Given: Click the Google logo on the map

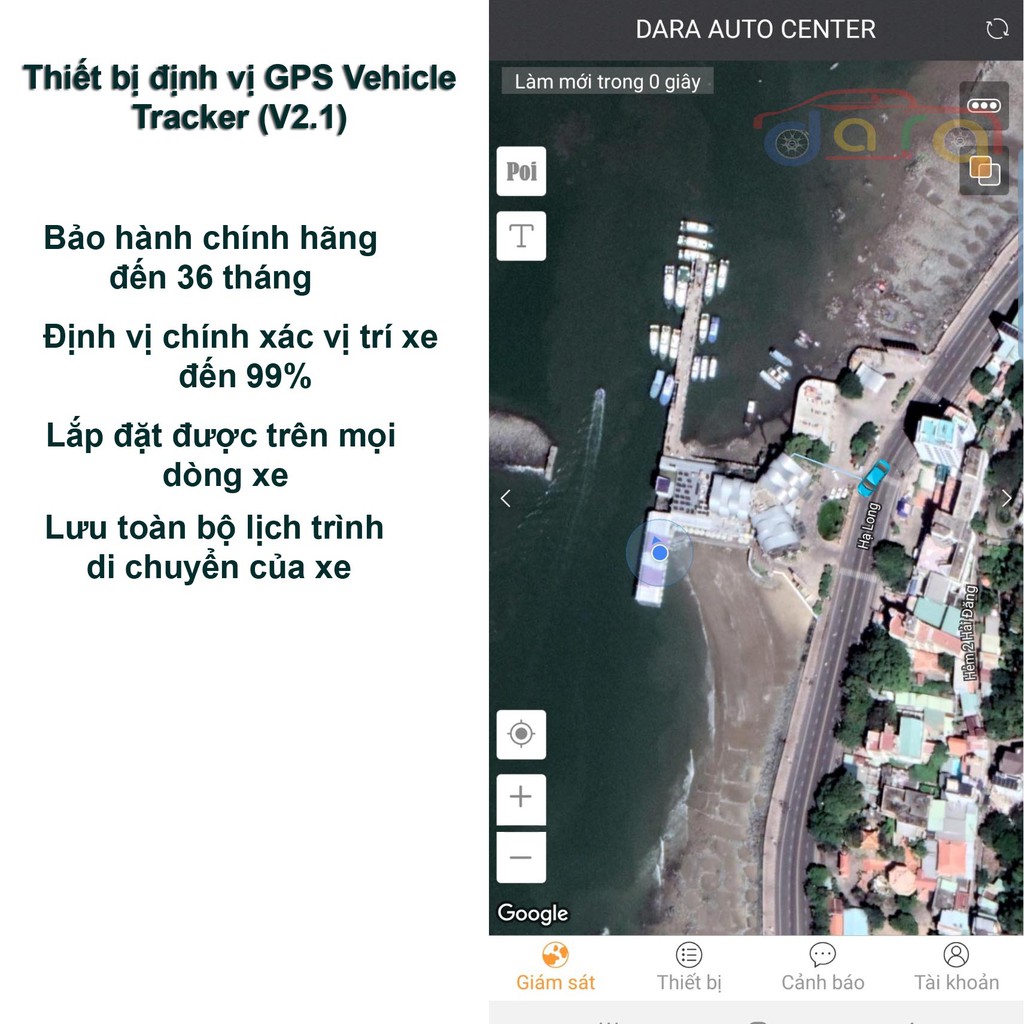Looking at the screenshot, I should pos(533,913).
